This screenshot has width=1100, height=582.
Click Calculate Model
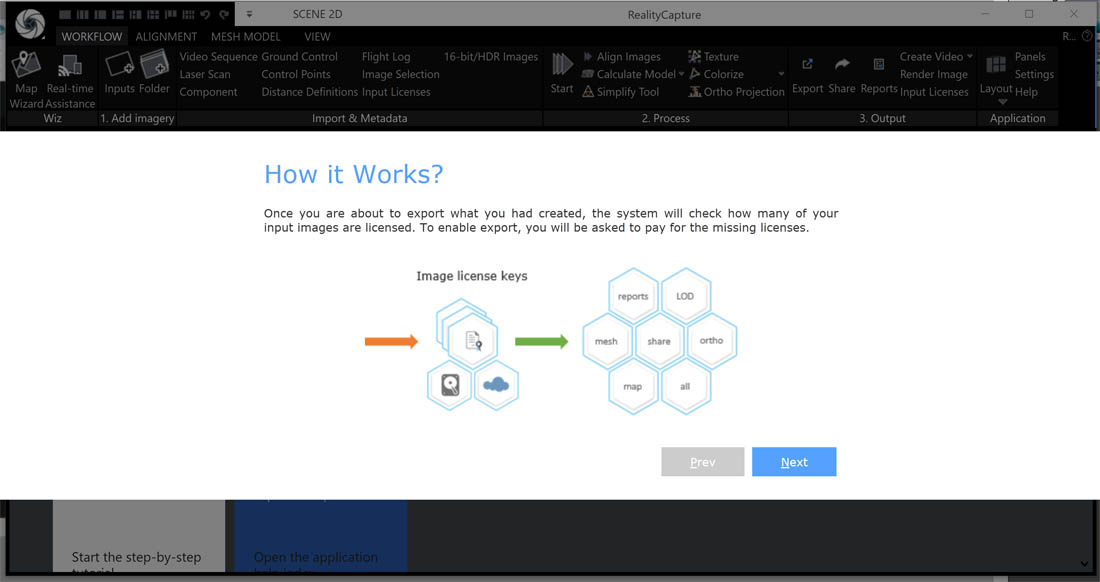click(x=629, y=74)
